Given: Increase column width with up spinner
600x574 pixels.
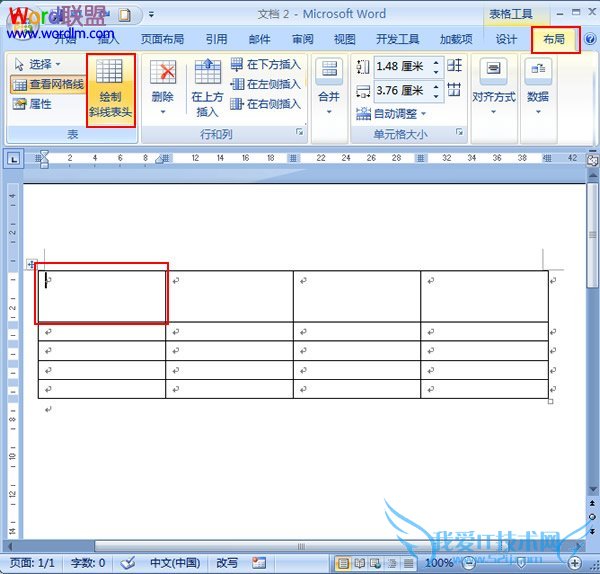Looking at the screenshot, I should tap(436, 87).
